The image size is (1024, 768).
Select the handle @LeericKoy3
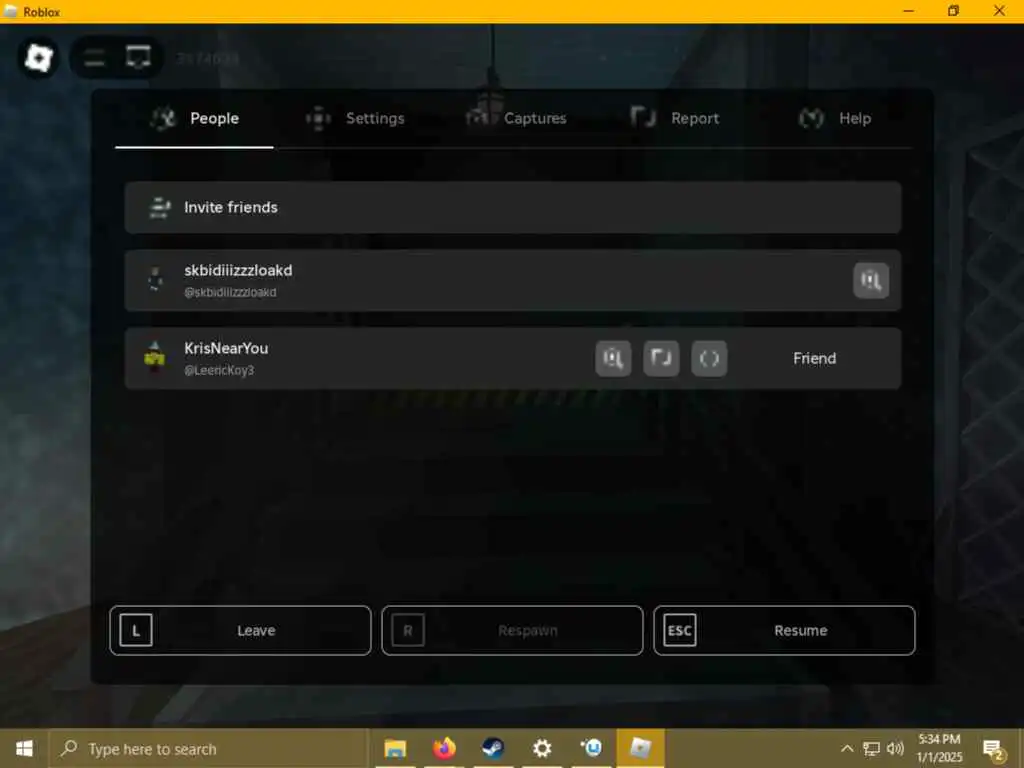(x=219, y=370)
